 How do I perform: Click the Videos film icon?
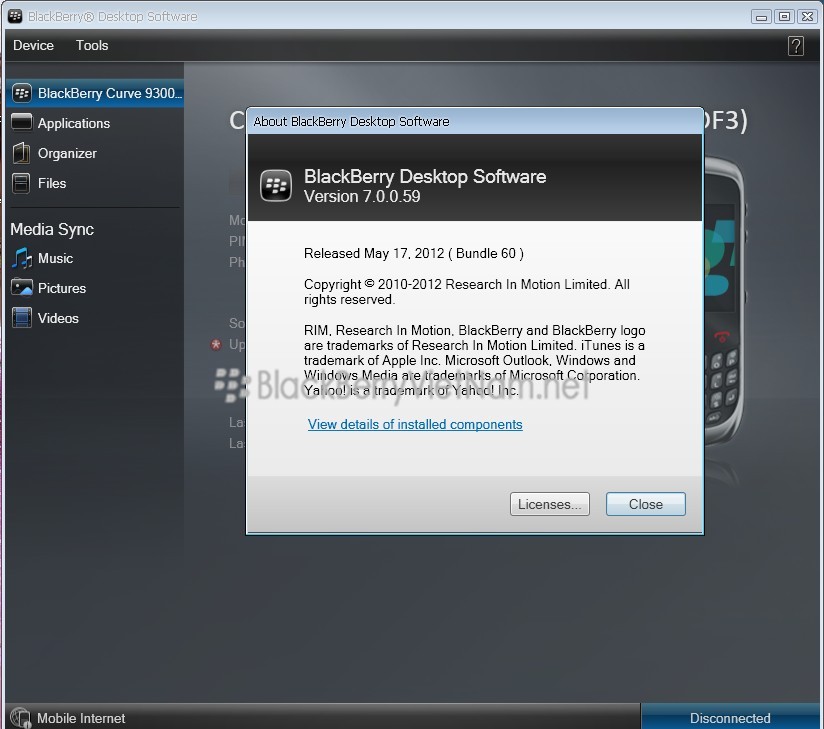point(22,317)
